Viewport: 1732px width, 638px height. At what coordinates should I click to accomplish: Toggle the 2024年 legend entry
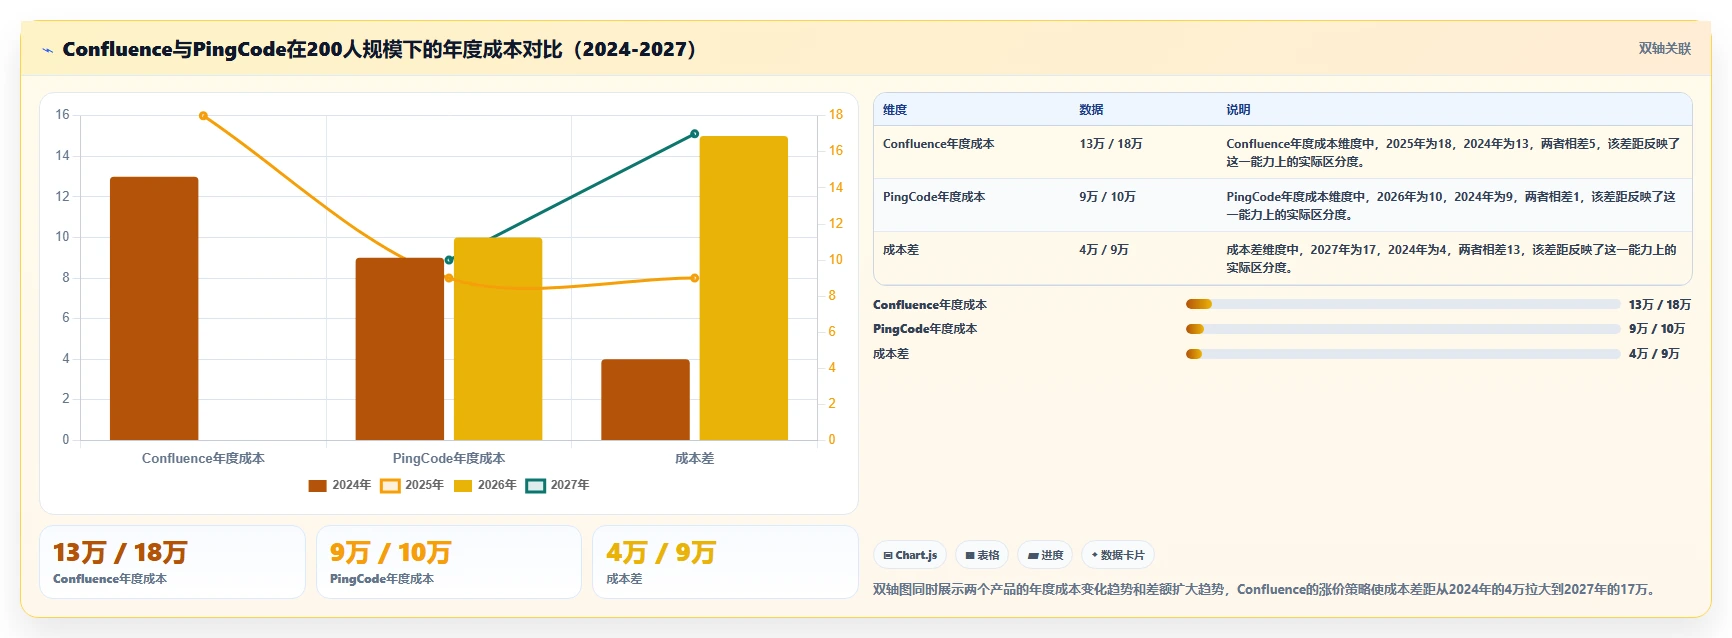click(x=339, y=485)
